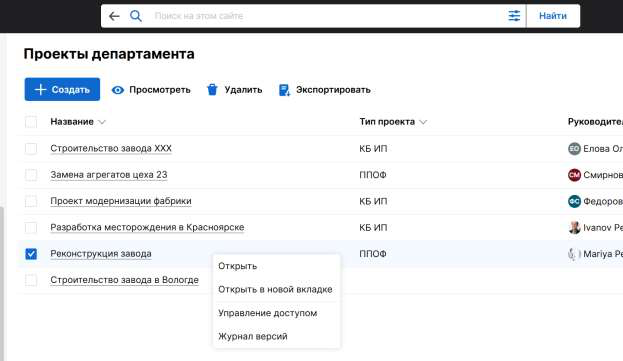The image size is (623, 361).
Task: Open search filter settings sliders icon
Action: click(514, 16)
